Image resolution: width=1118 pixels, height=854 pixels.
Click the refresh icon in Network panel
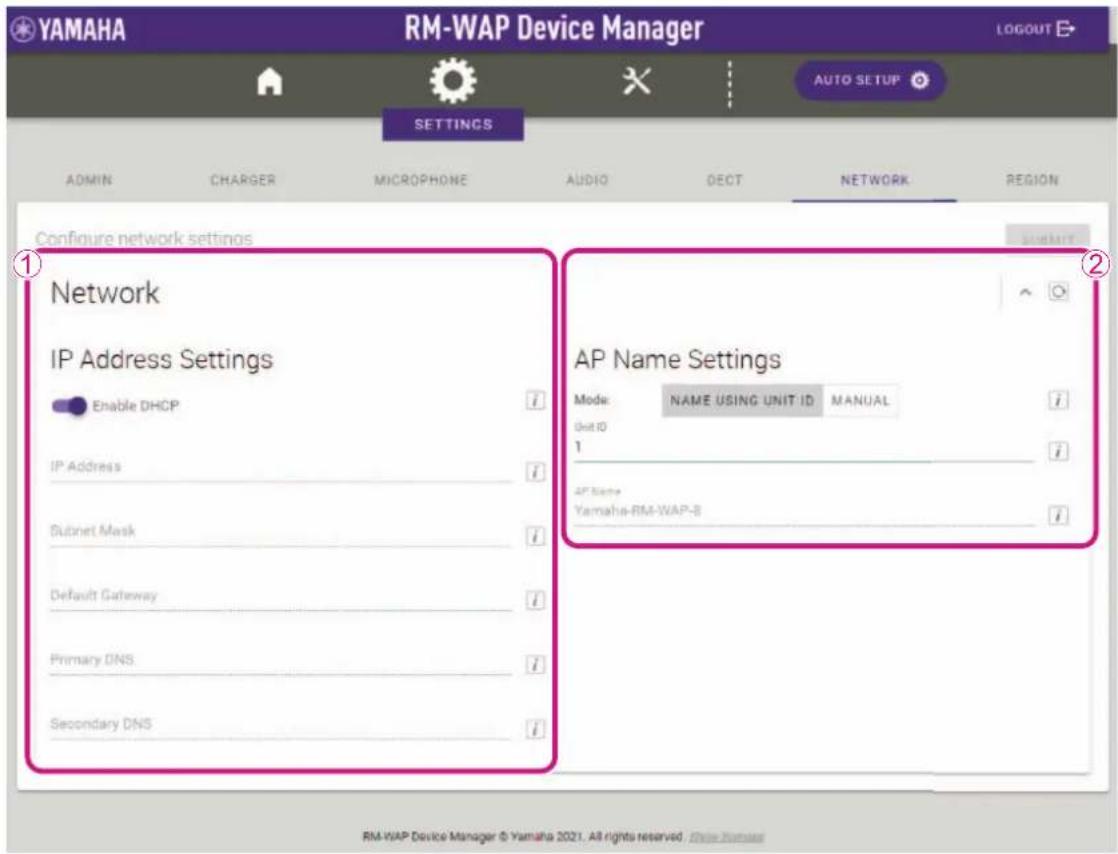click(x=1058, y=292)
